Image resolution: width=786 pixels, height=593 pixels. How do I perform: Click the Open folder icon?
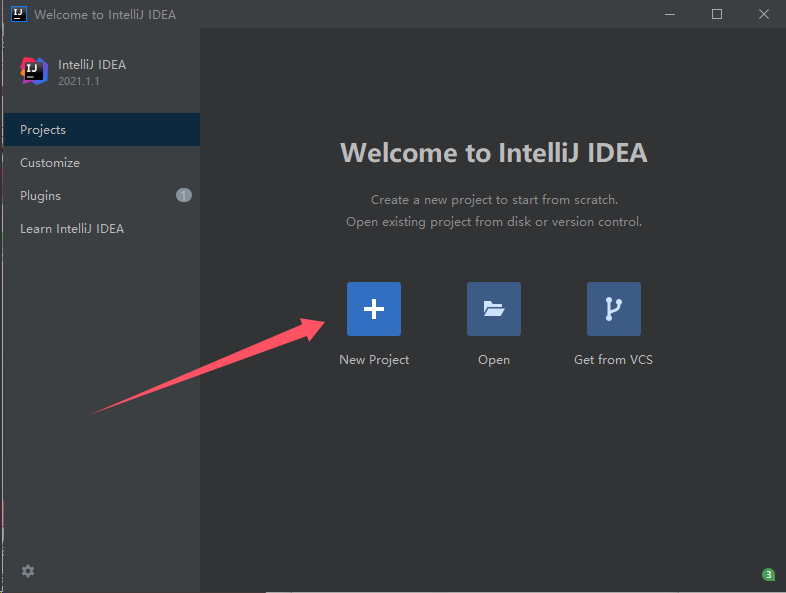click(x=494, y=309)
